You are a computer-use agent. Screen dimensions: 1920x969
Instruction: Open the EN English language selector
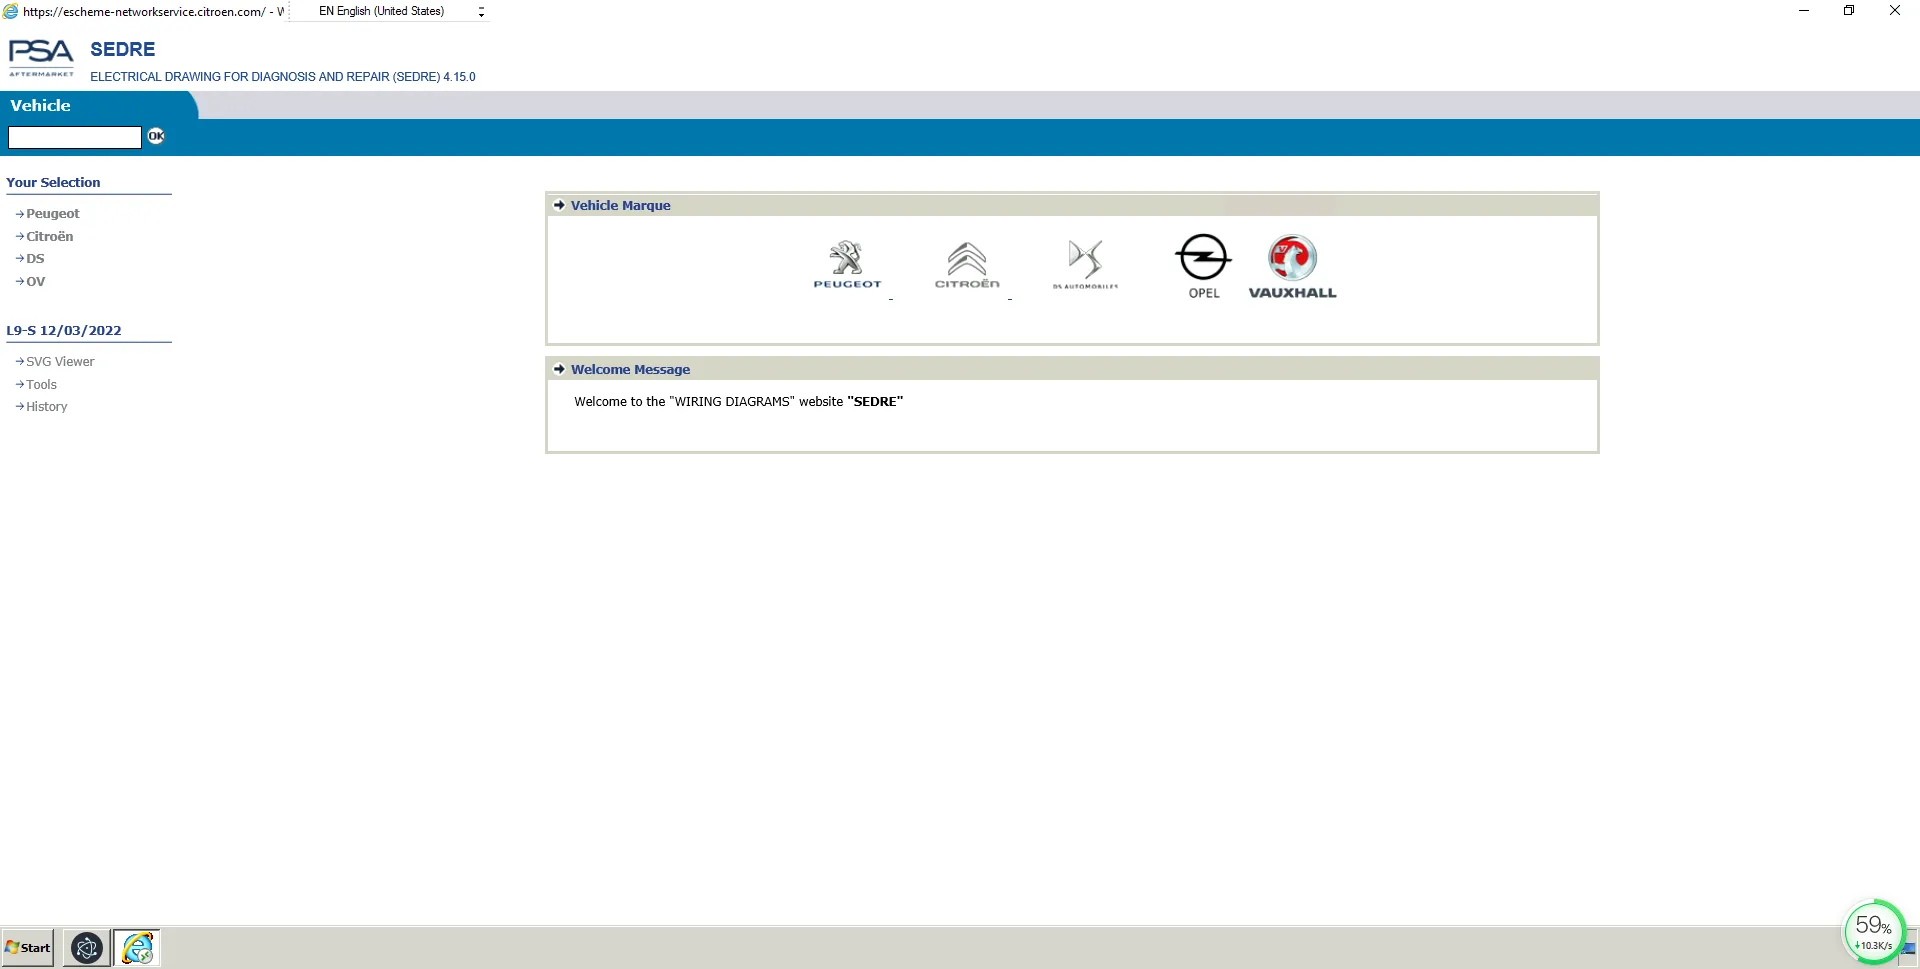(400, 11)
